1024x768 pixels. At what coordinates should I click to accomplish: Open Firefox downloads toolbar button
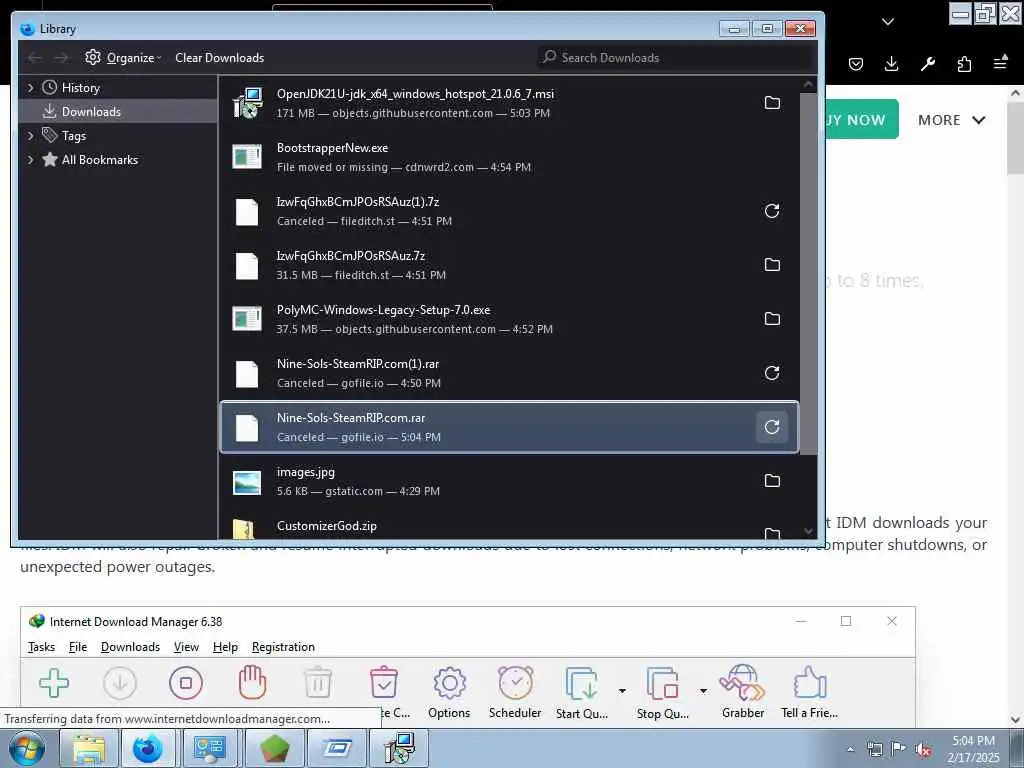click(x=891, y=63)
